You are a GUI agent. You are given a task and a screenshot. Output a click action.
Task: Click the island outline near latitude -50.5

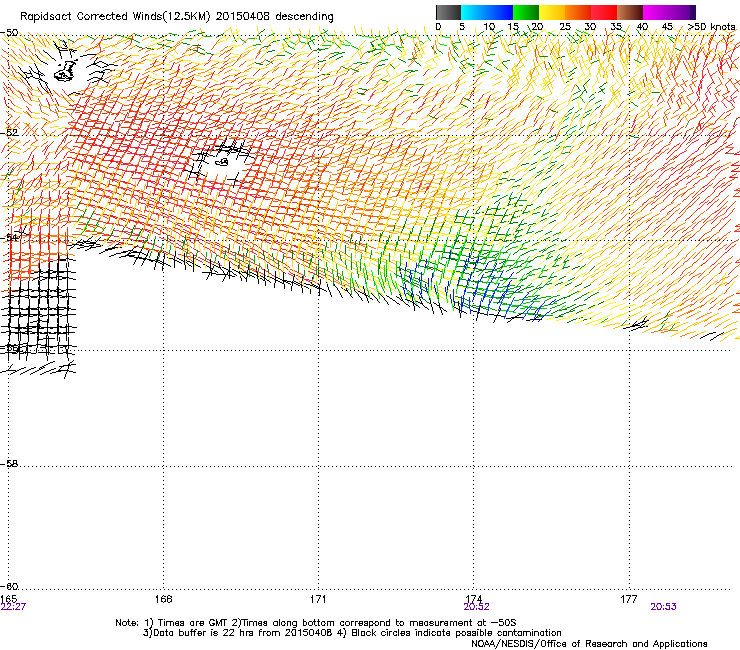(65, 71)
